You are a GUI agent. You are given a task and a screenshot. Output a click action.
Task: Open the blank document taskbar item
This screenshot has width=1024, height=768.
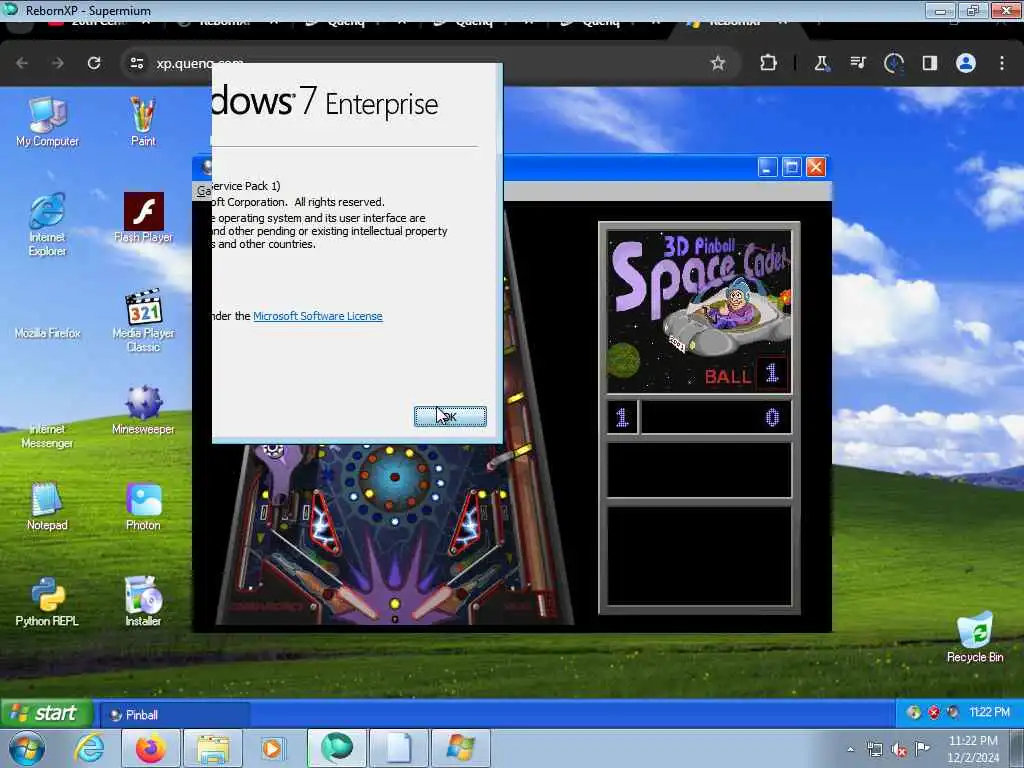(399, 748)
